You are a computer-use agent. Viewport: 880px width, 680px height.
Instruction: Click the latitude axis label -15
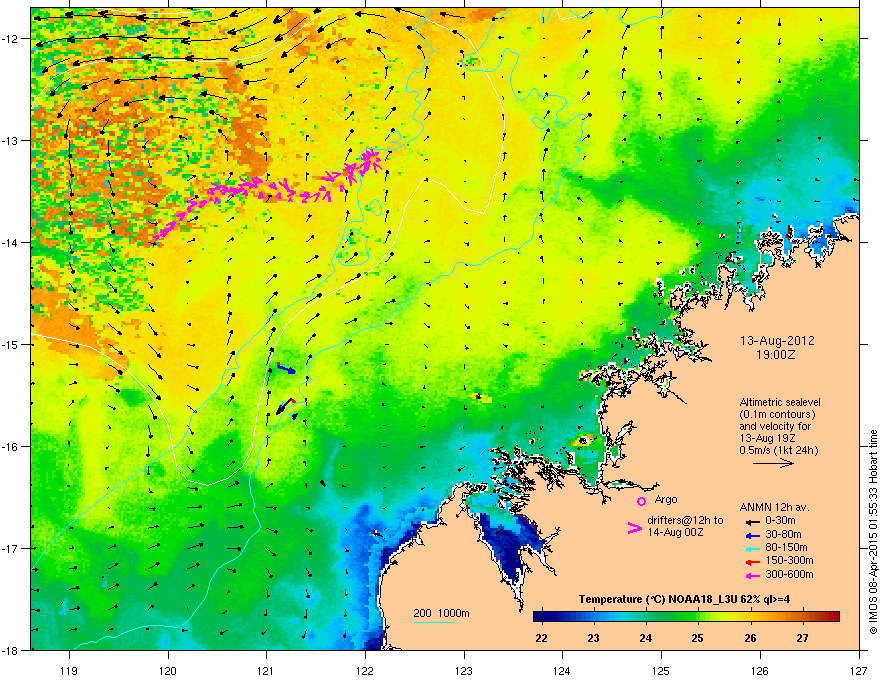tap(10, 344)
